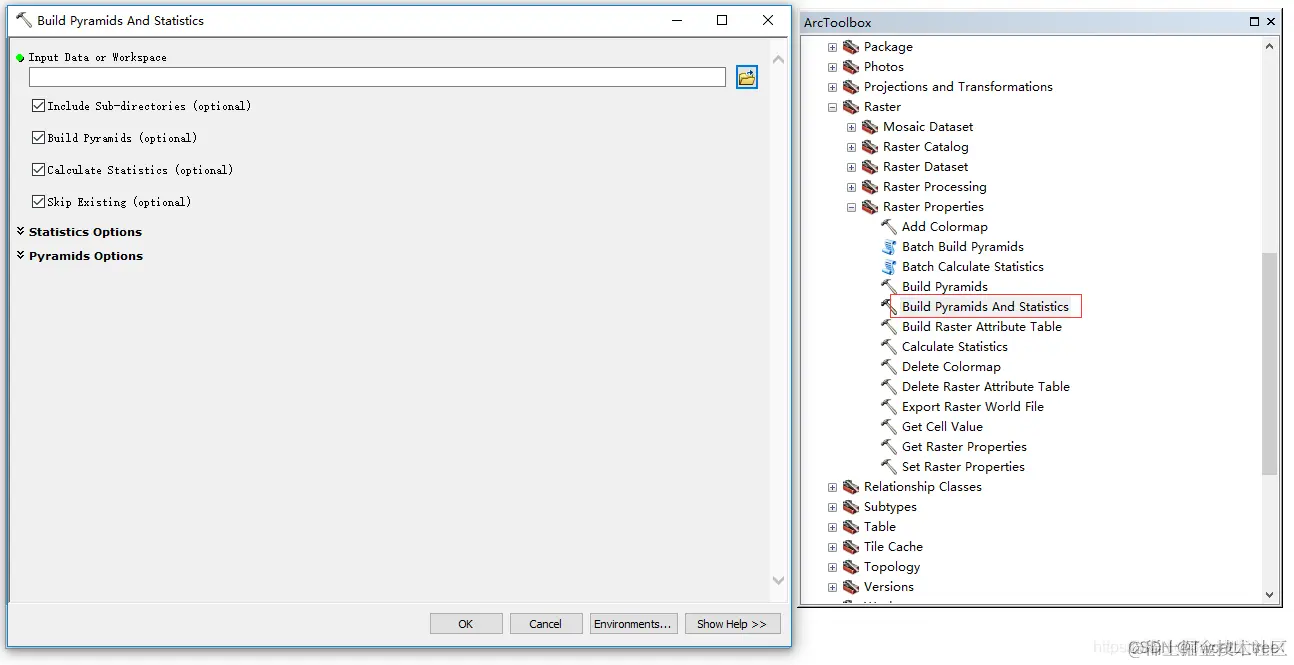Float the ArcToolbox panel window
This screenshot has width=1294, height=665.
pos(1255,22)
